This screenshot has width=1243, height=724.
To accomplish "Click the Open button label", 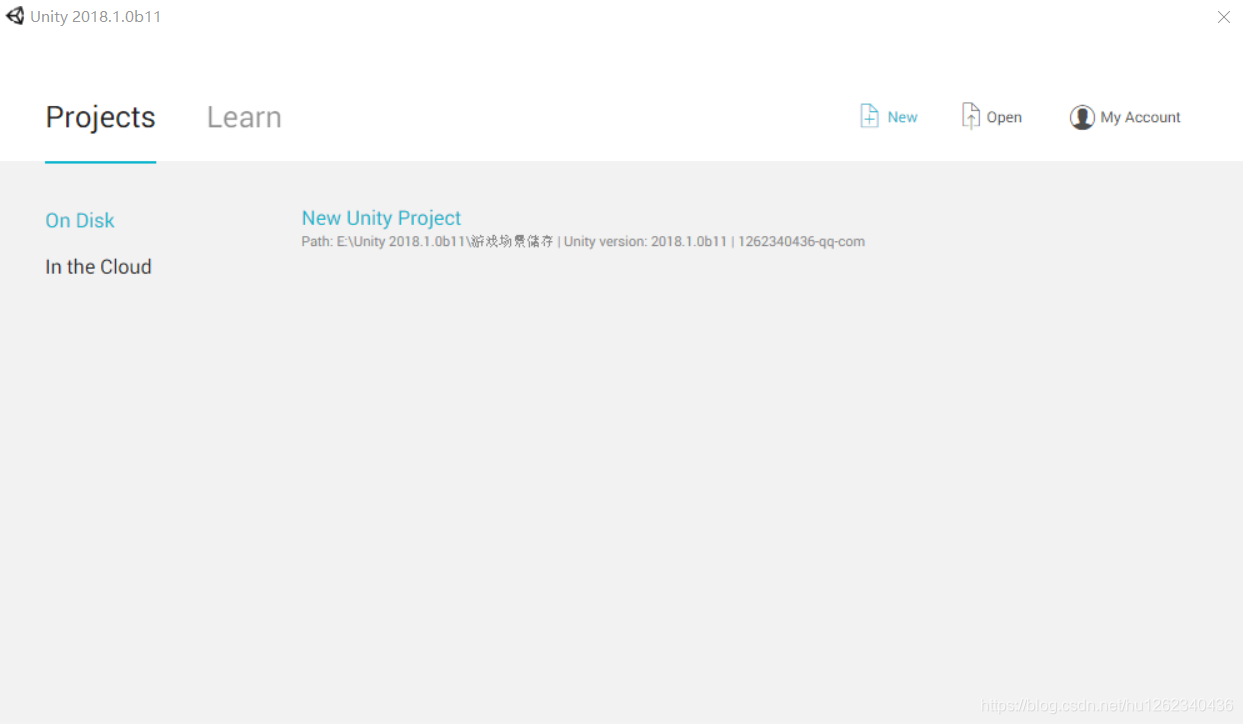I will [1004, 117].
